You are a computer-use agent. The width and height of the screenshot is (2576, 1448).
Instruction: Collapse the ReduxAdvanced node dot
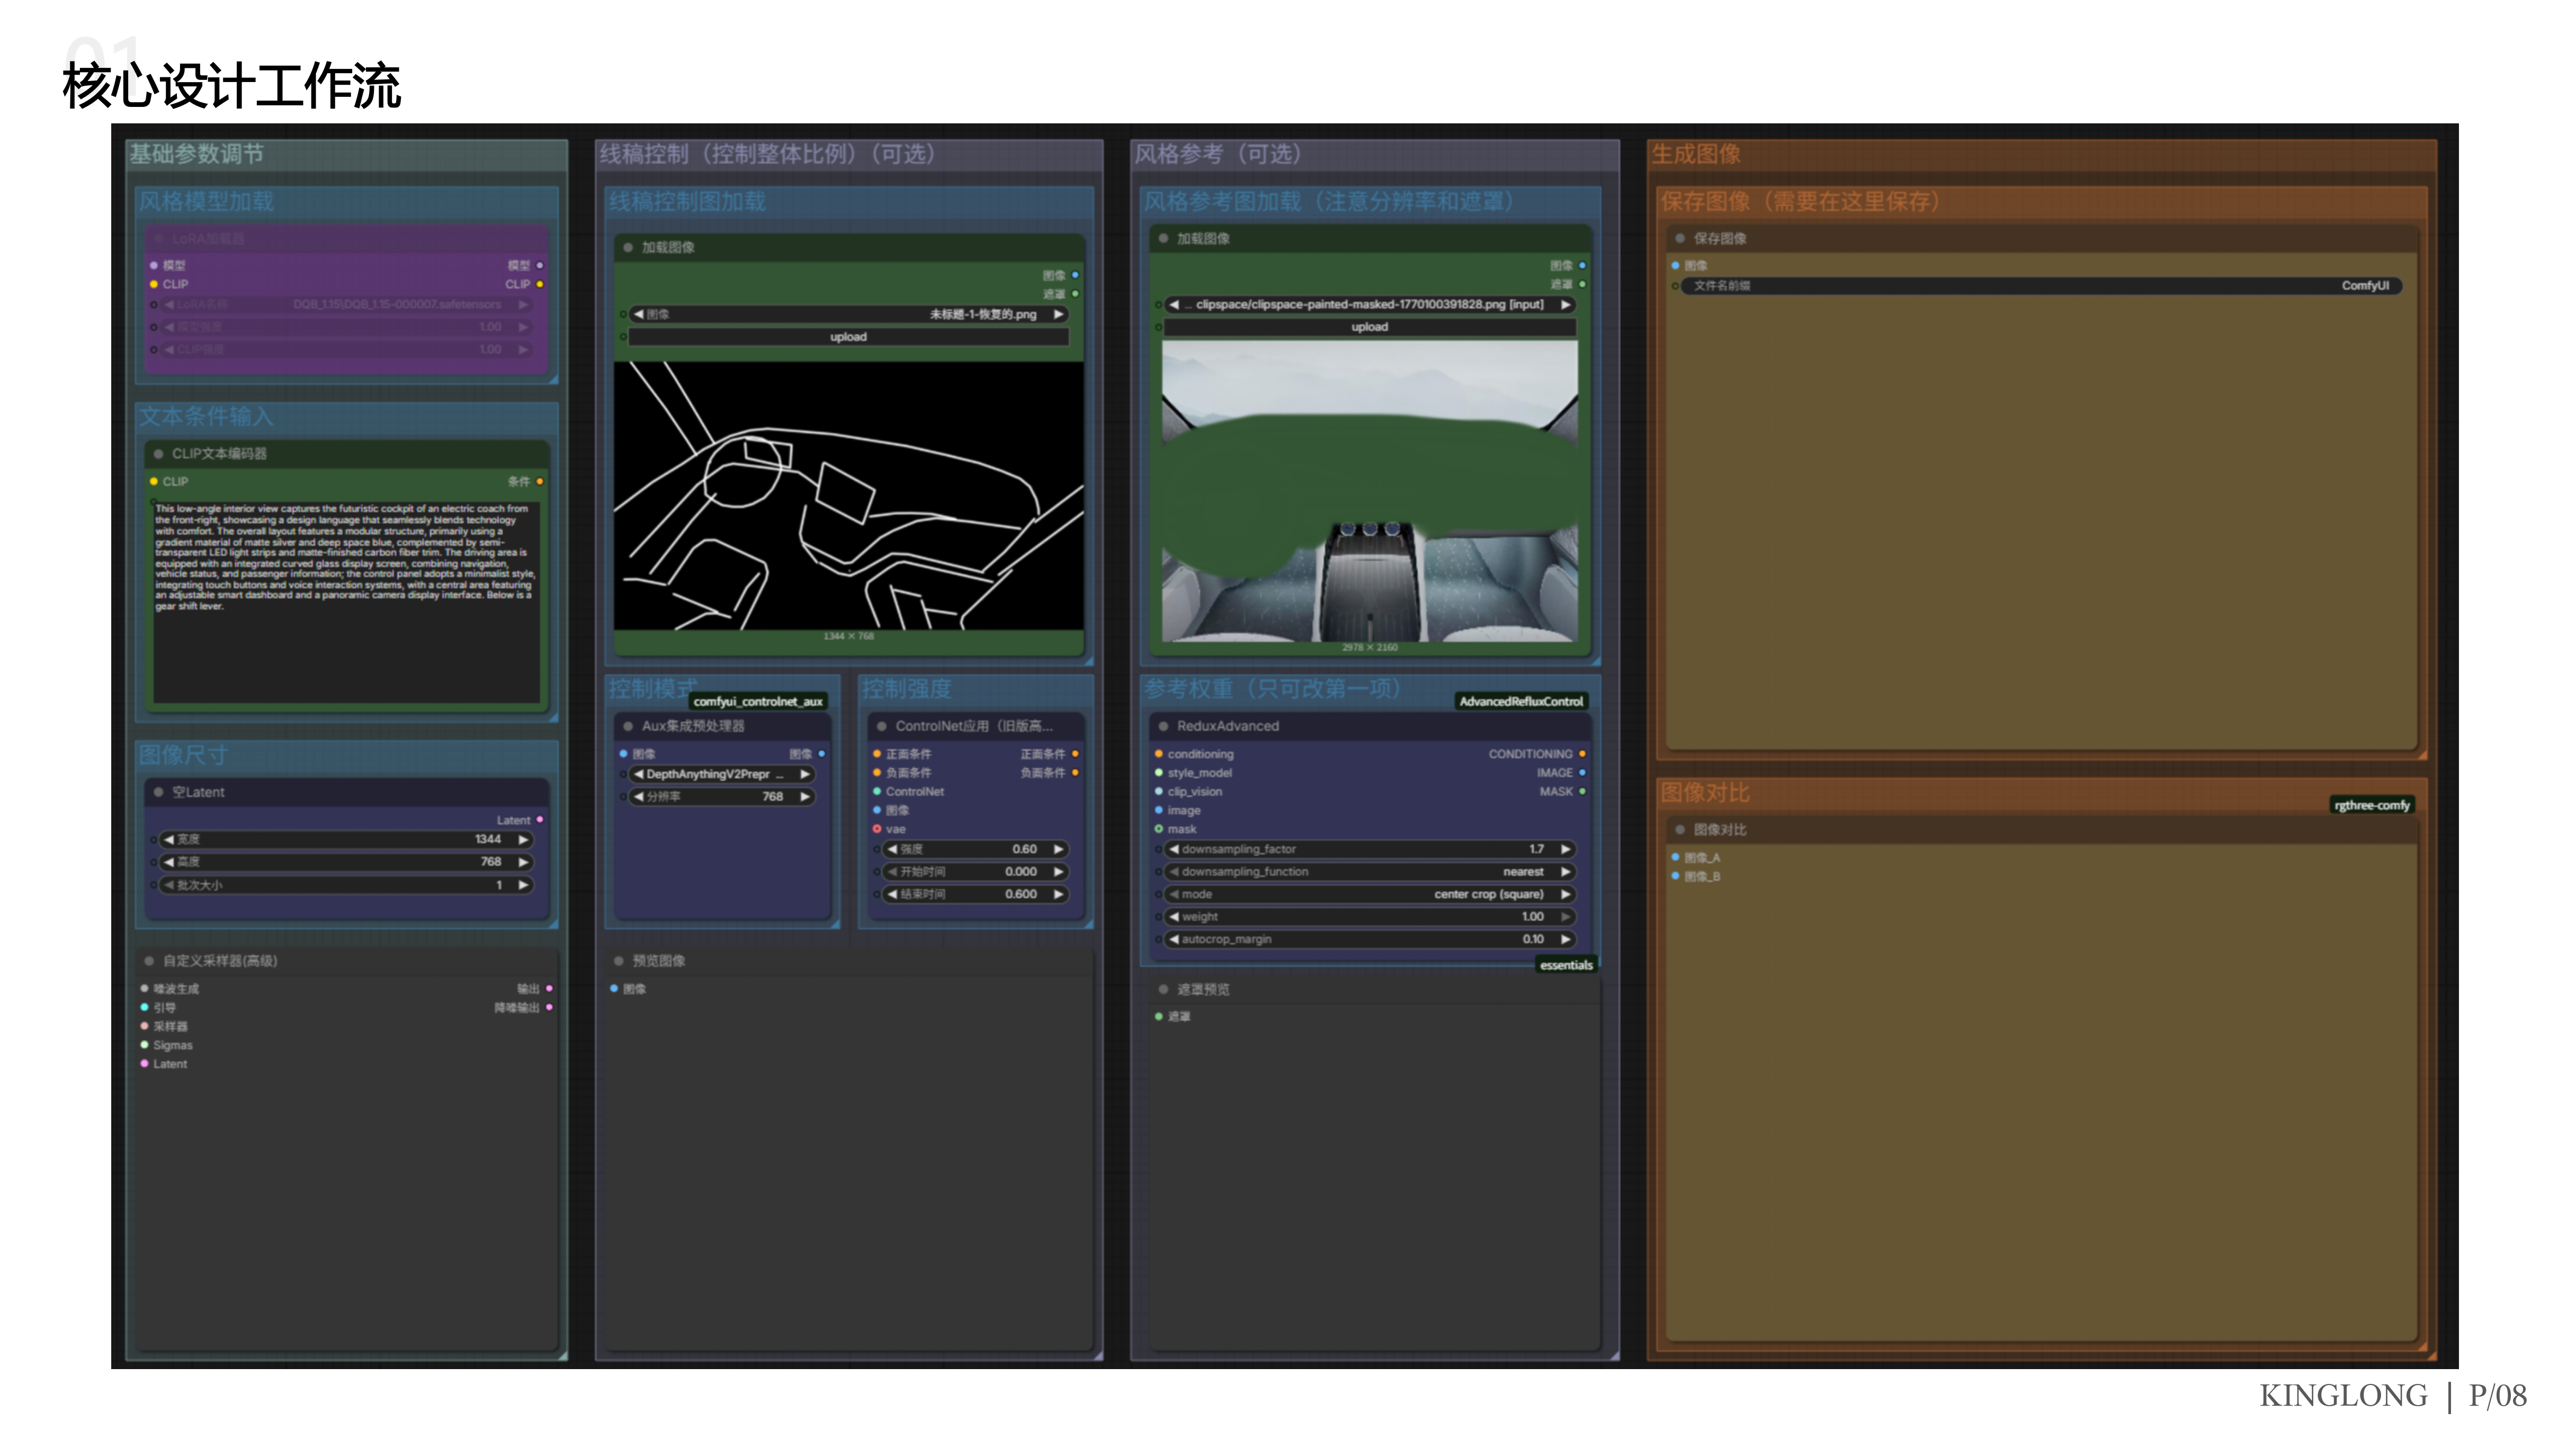[1163, 727]
